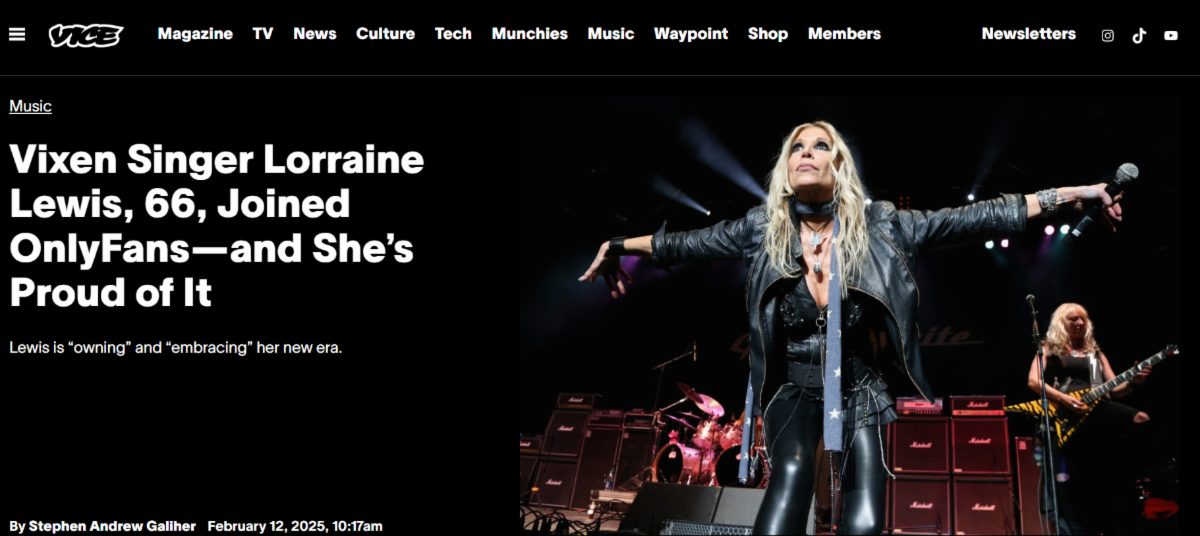Viewport: 1200px width, 536px height.
Task: Go to Magazine section
Action: click(x=195, y=34)
